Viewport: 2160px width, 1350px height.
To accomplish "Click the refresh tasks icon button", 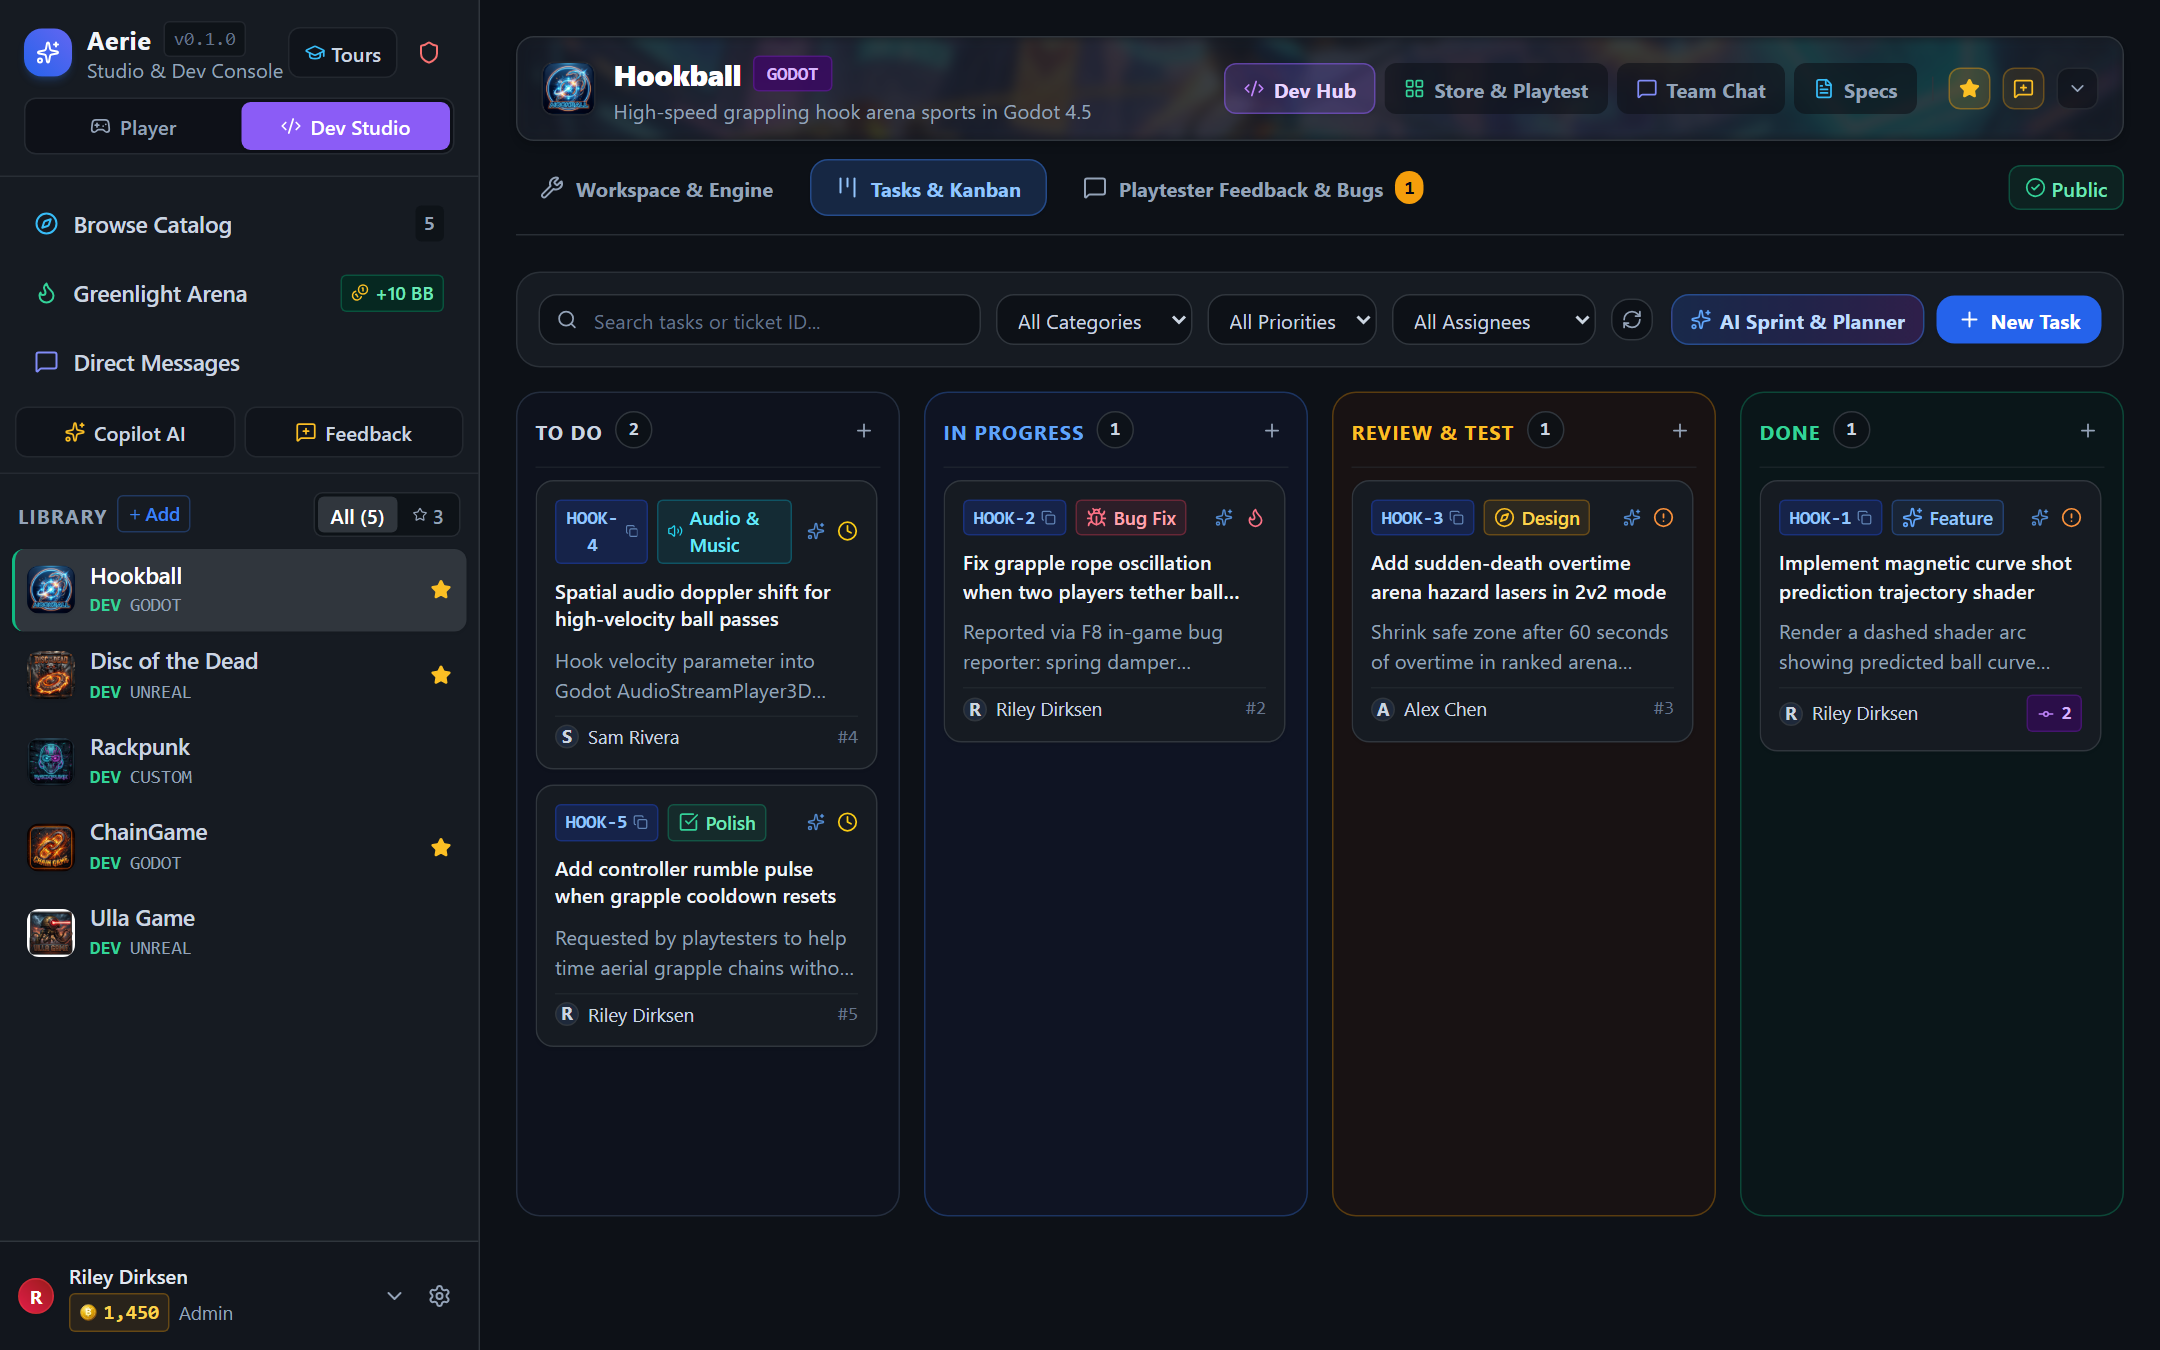I will point(1632,320).
